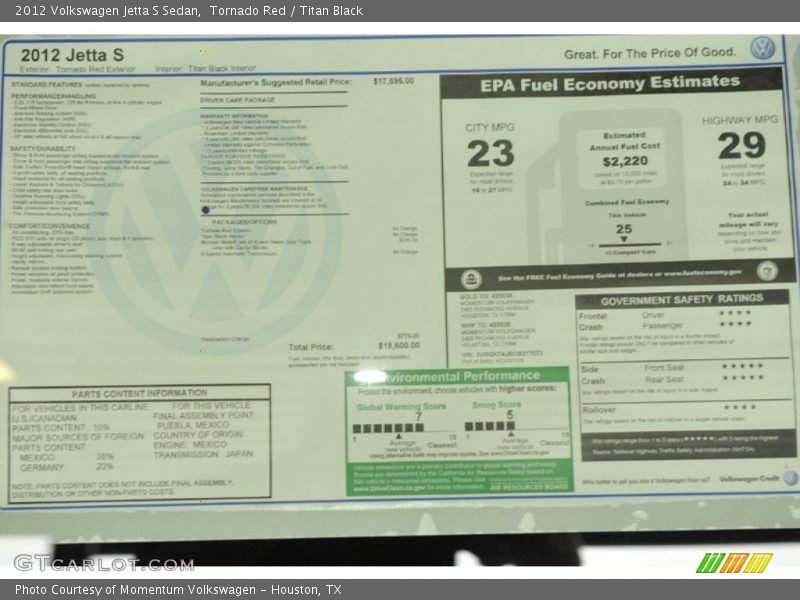Click the 'Great. For The Price Of Good.' slogan
The height and width of the screenshot is (600, 800).
(x=649, y=53)
